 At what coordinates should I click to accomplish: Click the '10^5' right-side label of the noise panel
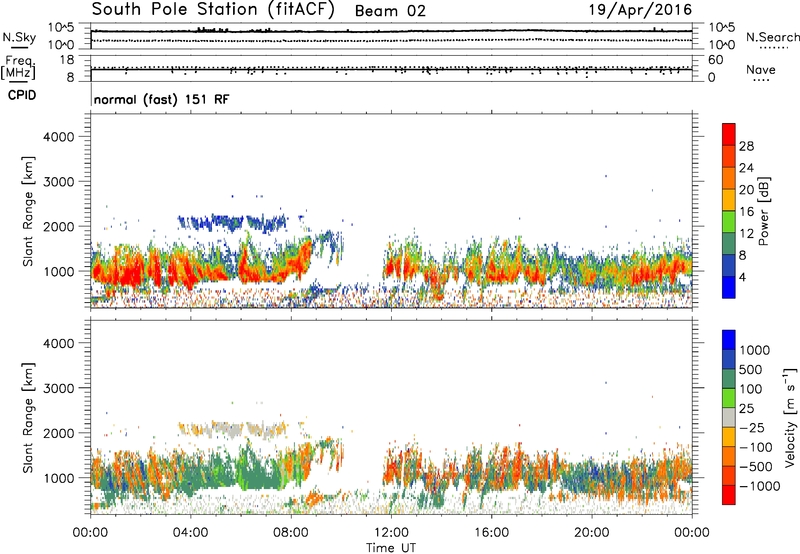pyautogui.click(x=722, y=28)
